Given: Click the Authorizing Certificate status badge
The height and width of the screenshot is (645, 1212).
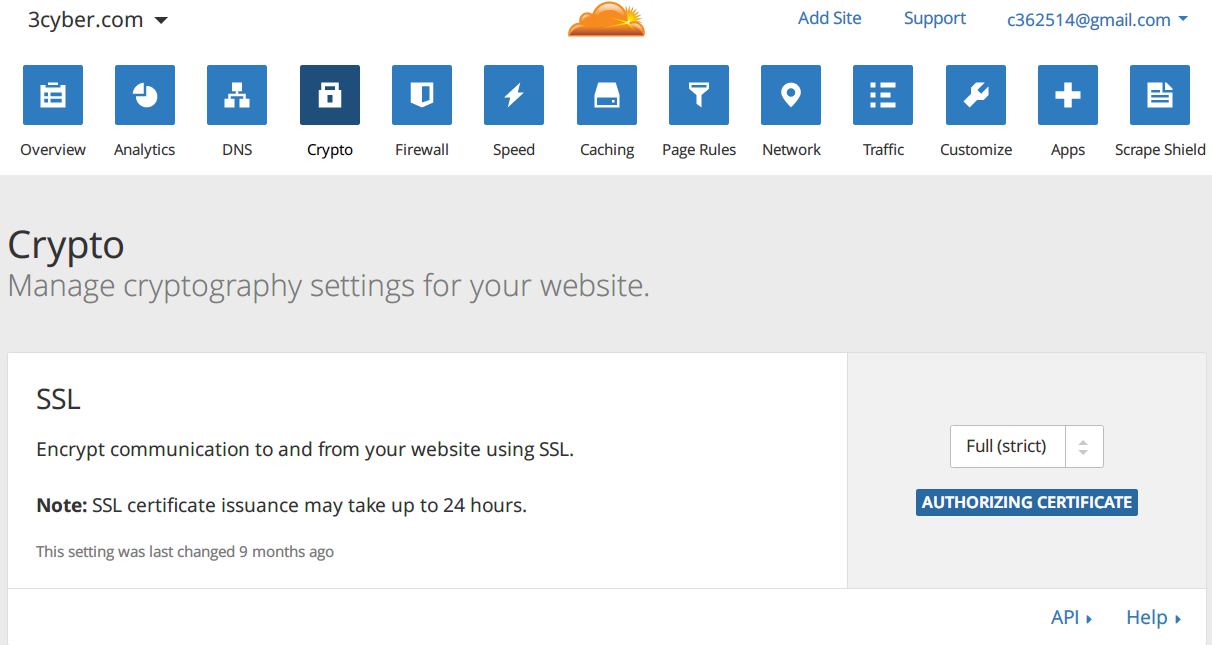Looking at the screenshot, I should click(1027, 503).
